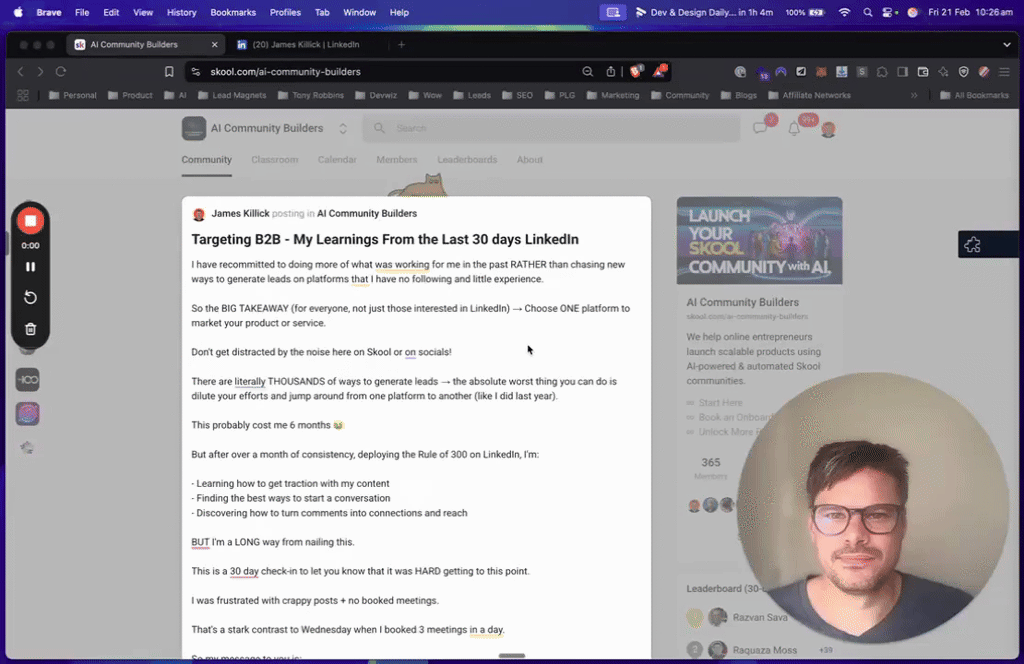This screenshot has width=1024, height=664.
Task: Delete the recording with the trash icon
Action: pyautogui.click(x=30, y=329)
